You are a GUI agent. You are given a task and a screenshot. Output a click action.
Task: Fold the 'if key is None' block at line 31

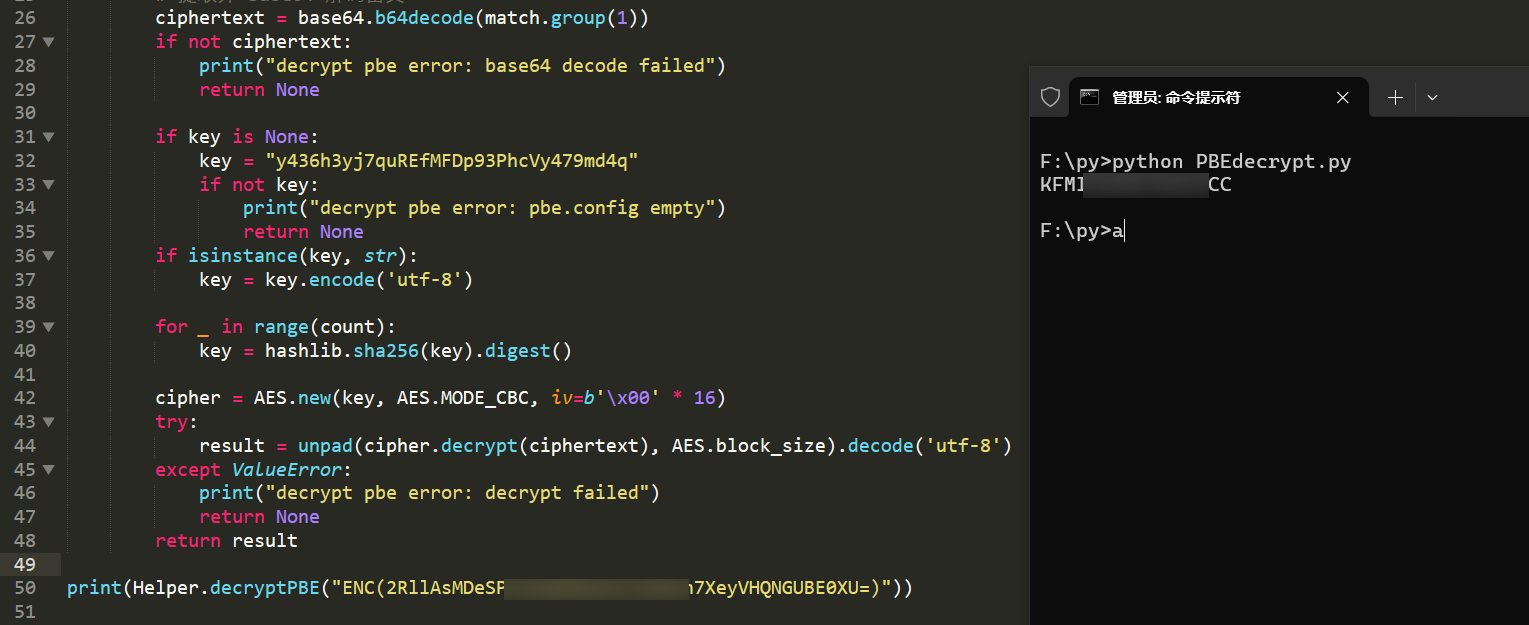49,137
